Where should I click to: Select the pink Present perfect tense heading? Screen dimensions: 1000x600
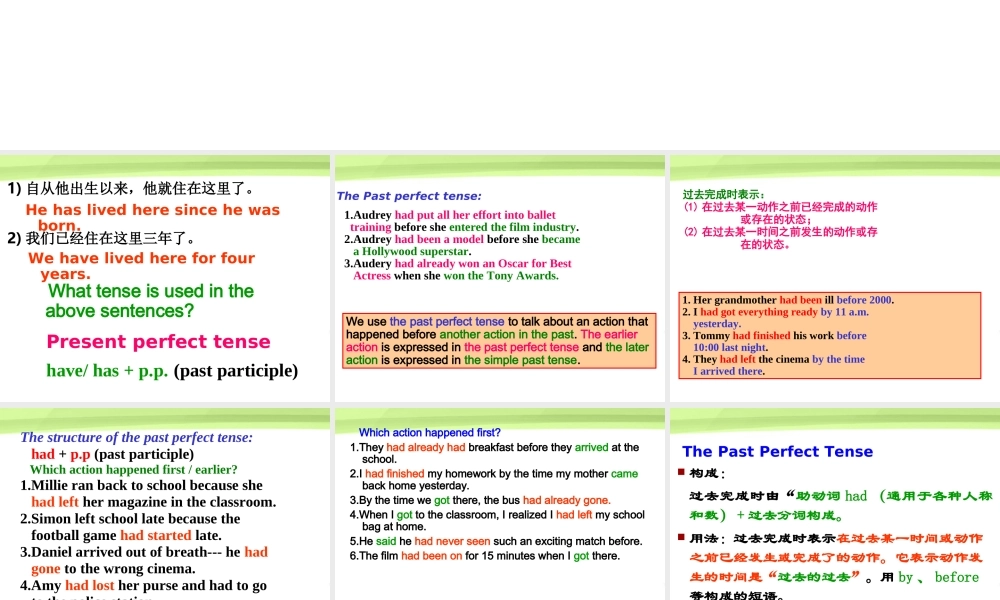[158, 342]
